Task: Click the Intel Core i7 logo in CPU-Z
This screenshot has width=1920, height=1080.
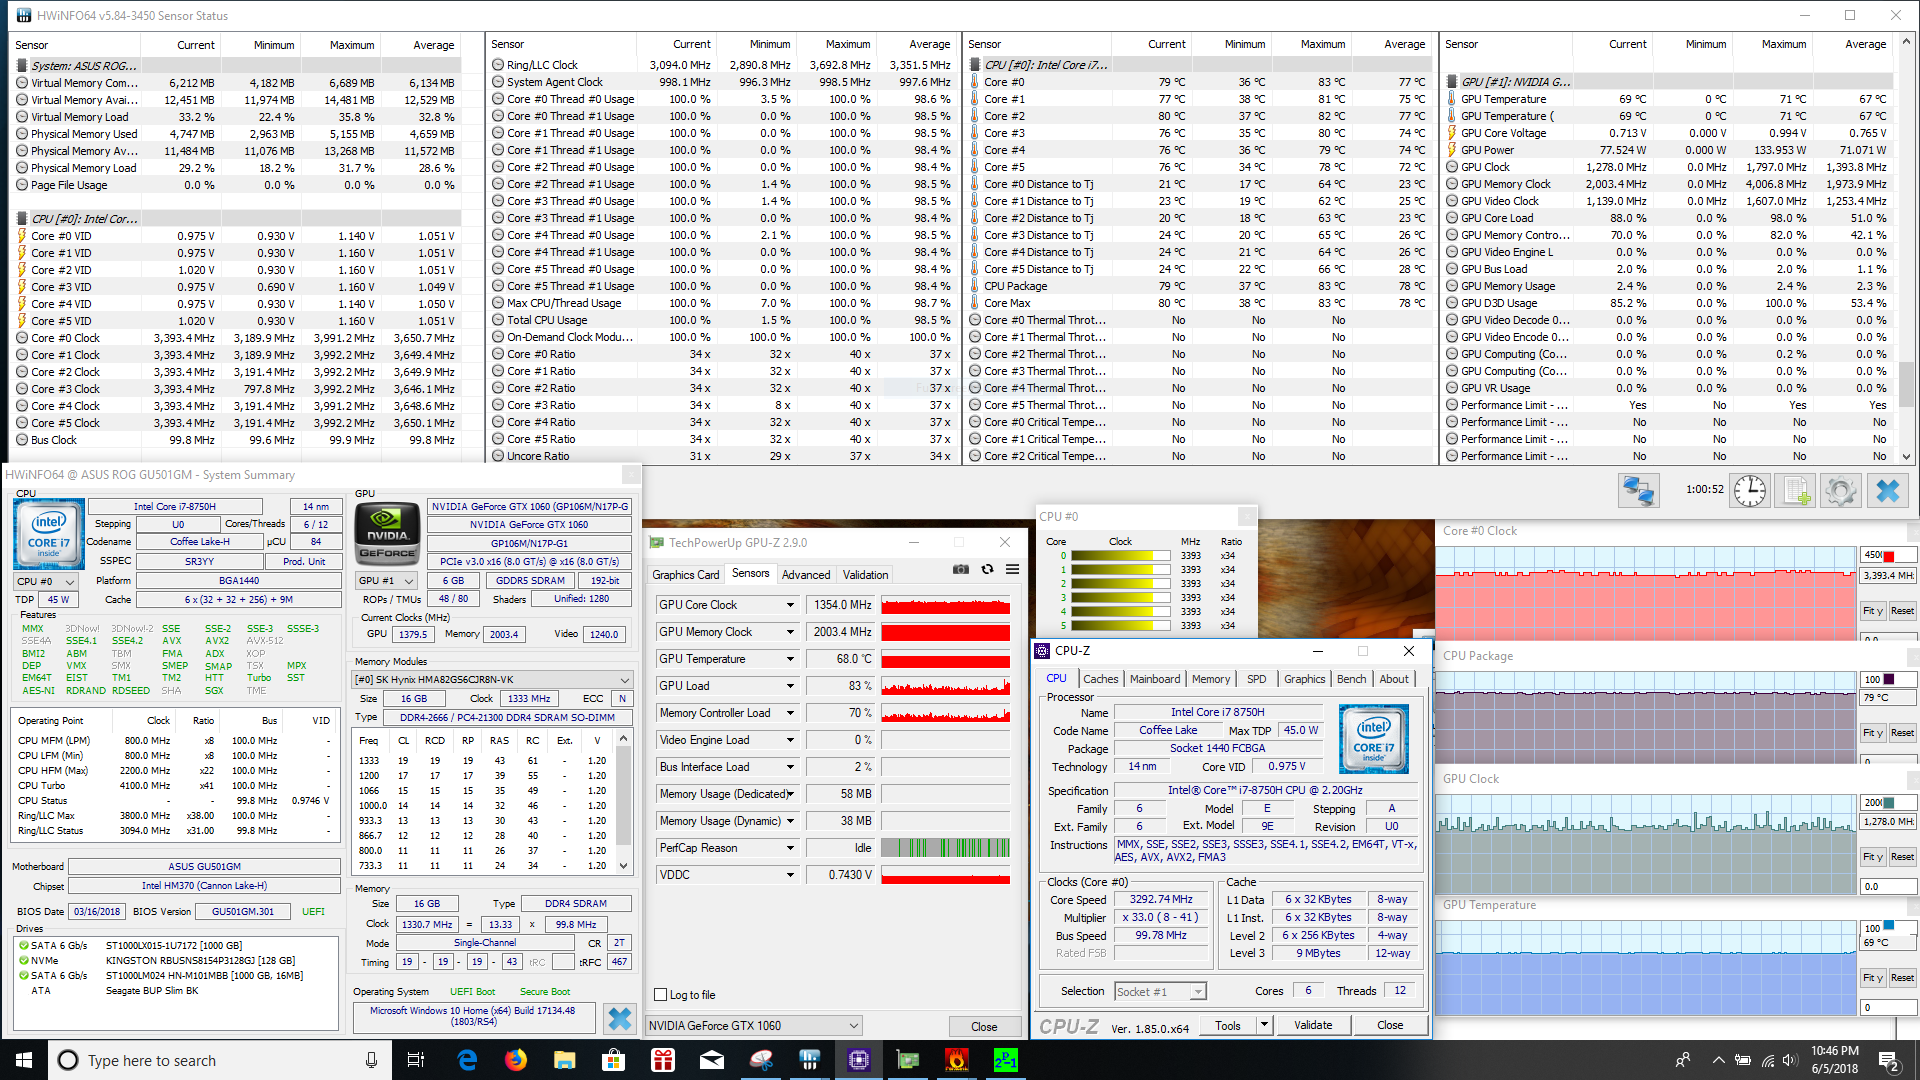Action: pos(1373,739)
